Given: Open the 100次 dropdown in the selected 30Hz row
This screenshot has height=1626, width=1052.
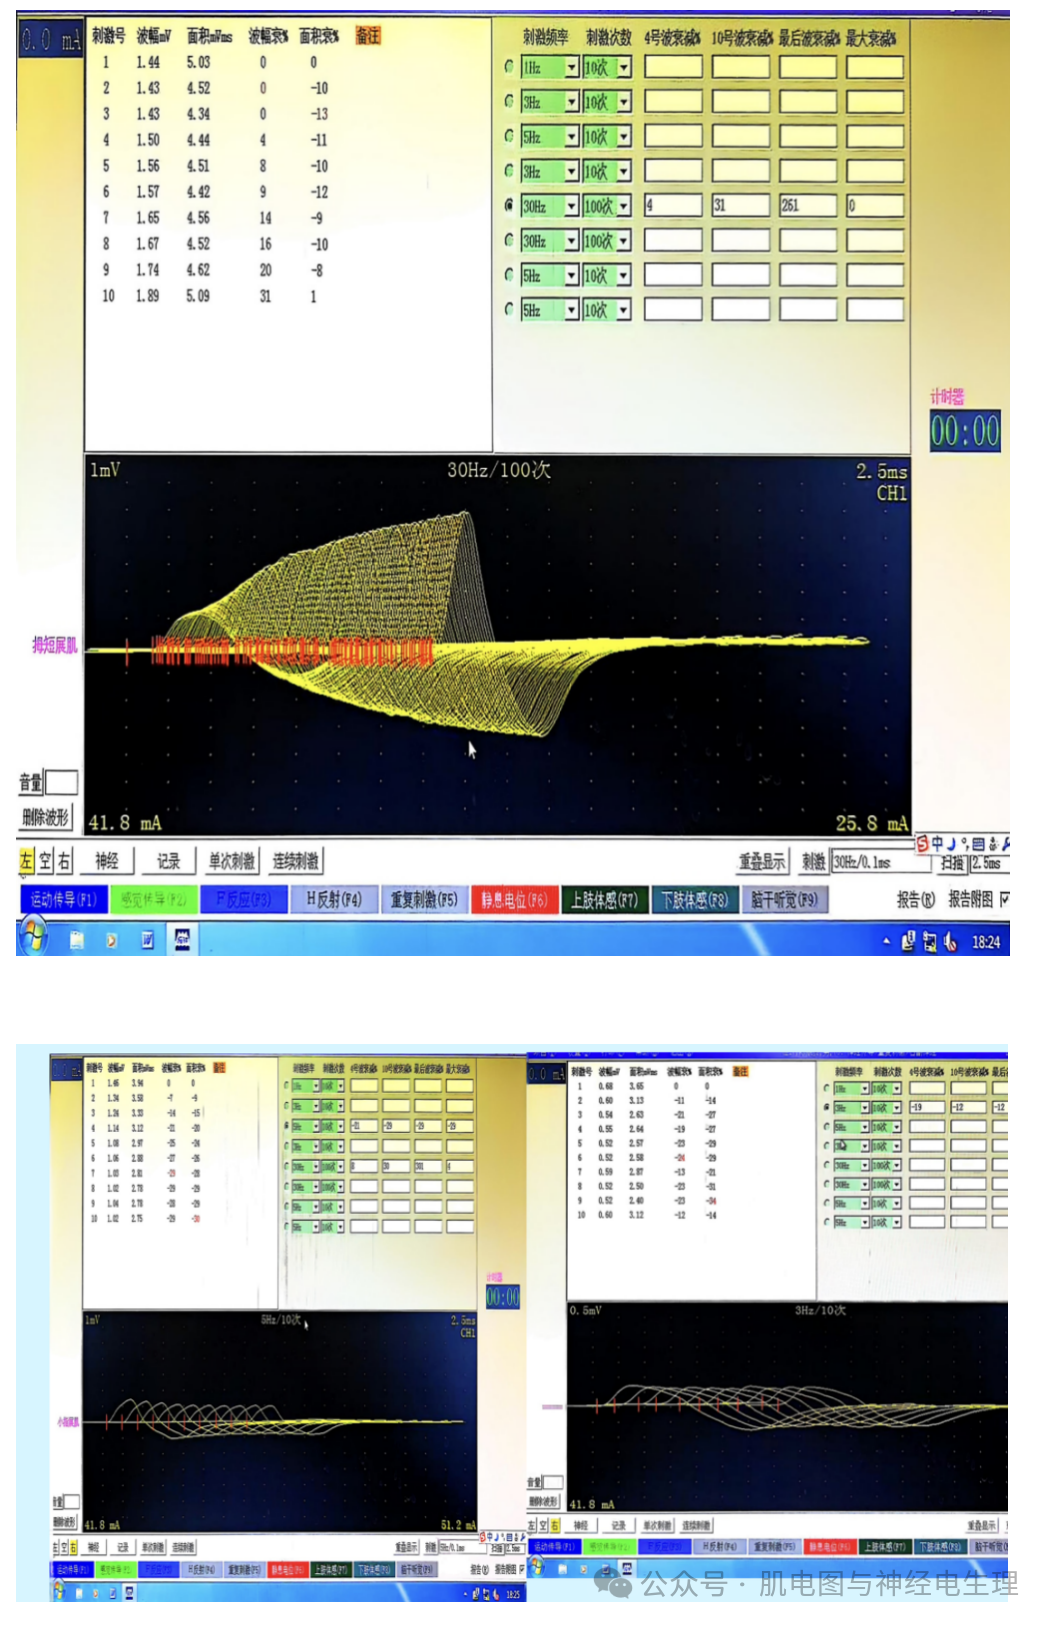Looking at the screenshot, I should point(624,206).
